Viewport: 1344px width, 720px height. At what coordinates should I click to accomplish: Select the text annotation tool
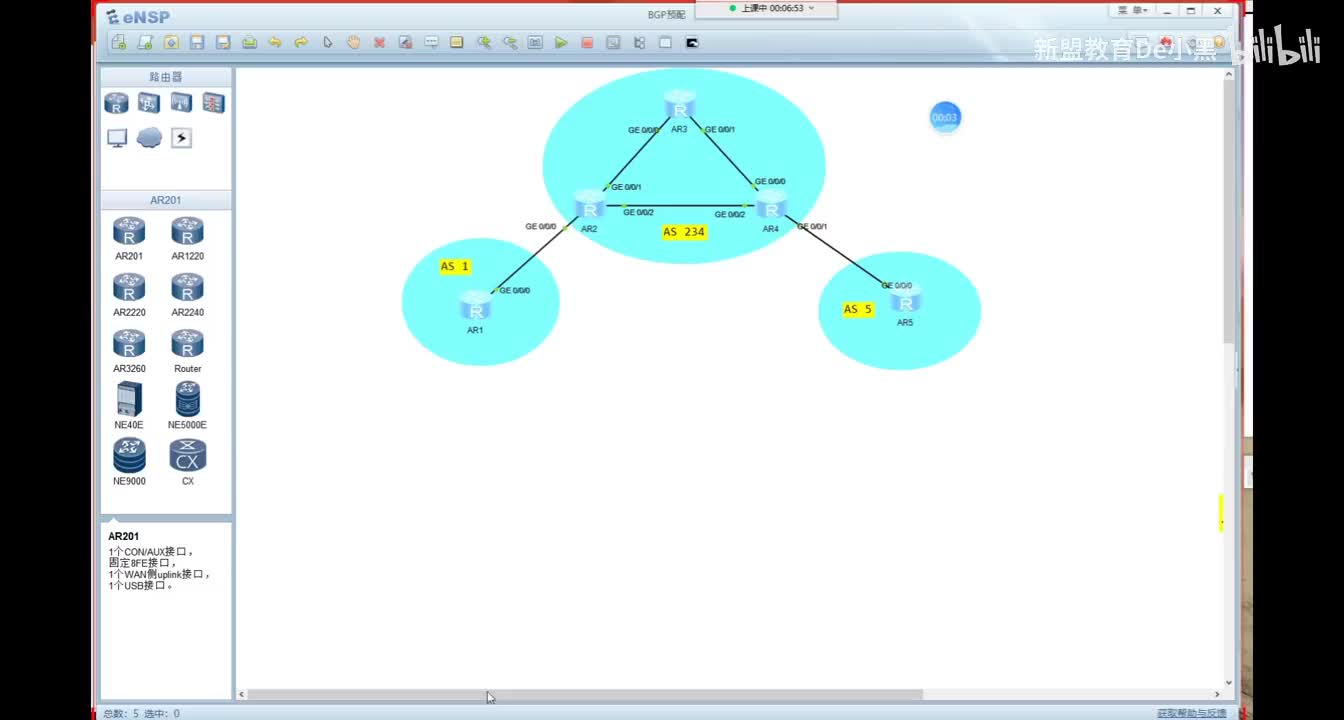click(x=431, y=42)
